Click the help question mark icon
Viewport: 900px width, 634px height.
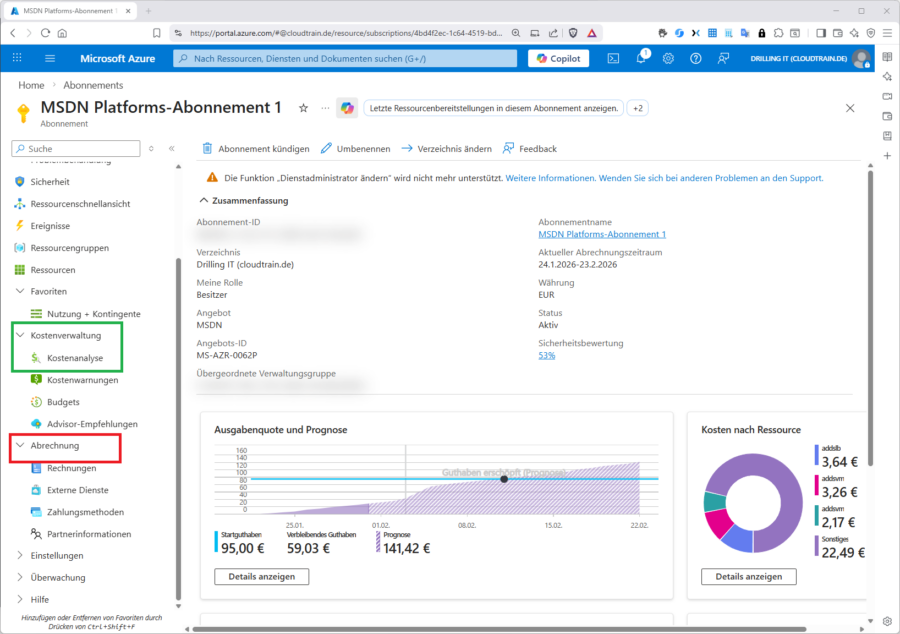(x=696, y=58)
